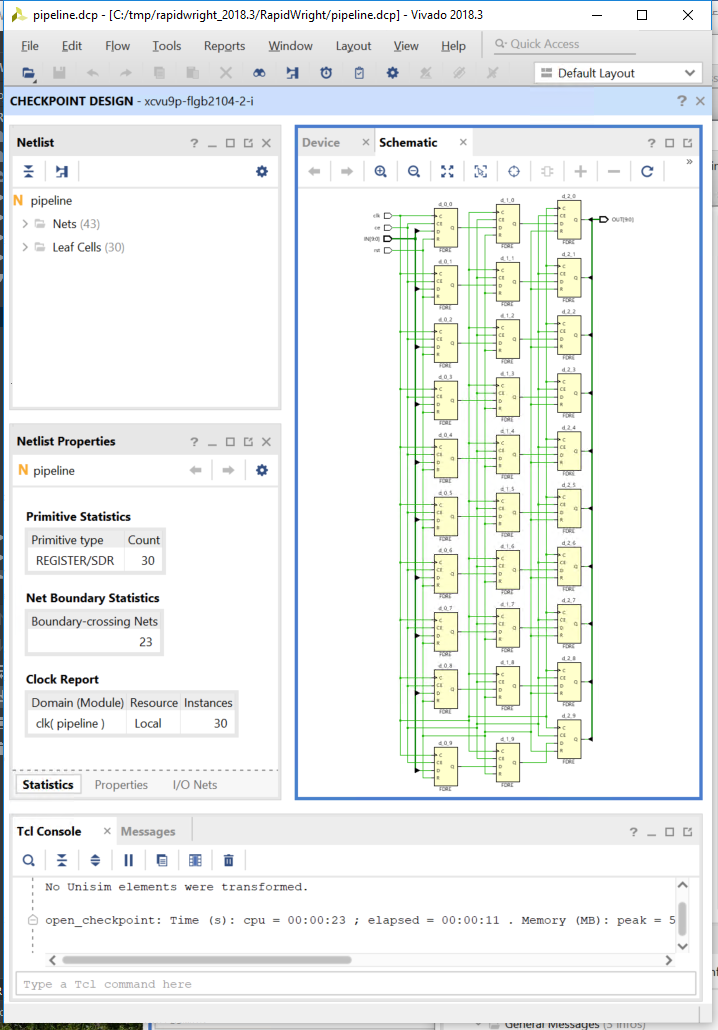Image resolution: width=718 pixels, height=1030 pixels.
Task: Click schematic collapse minus icon
Action: tap(614, 171)
